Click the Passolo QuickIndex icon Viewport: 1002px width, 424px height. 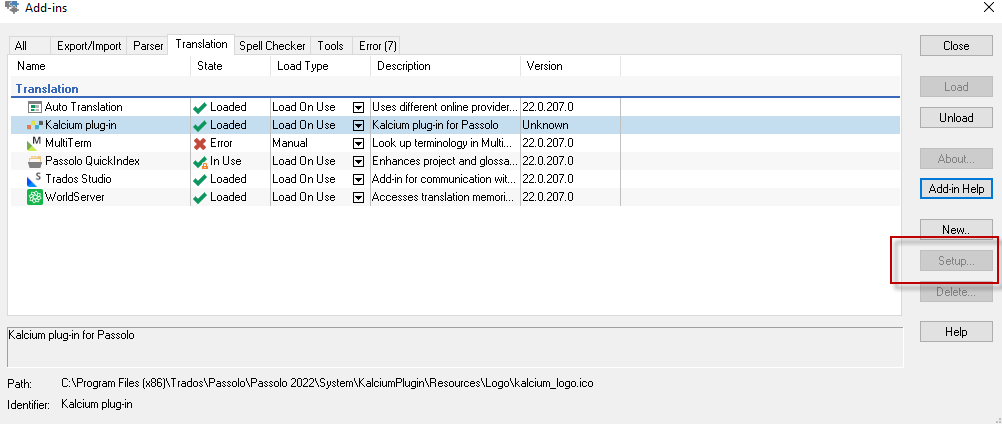35,161
